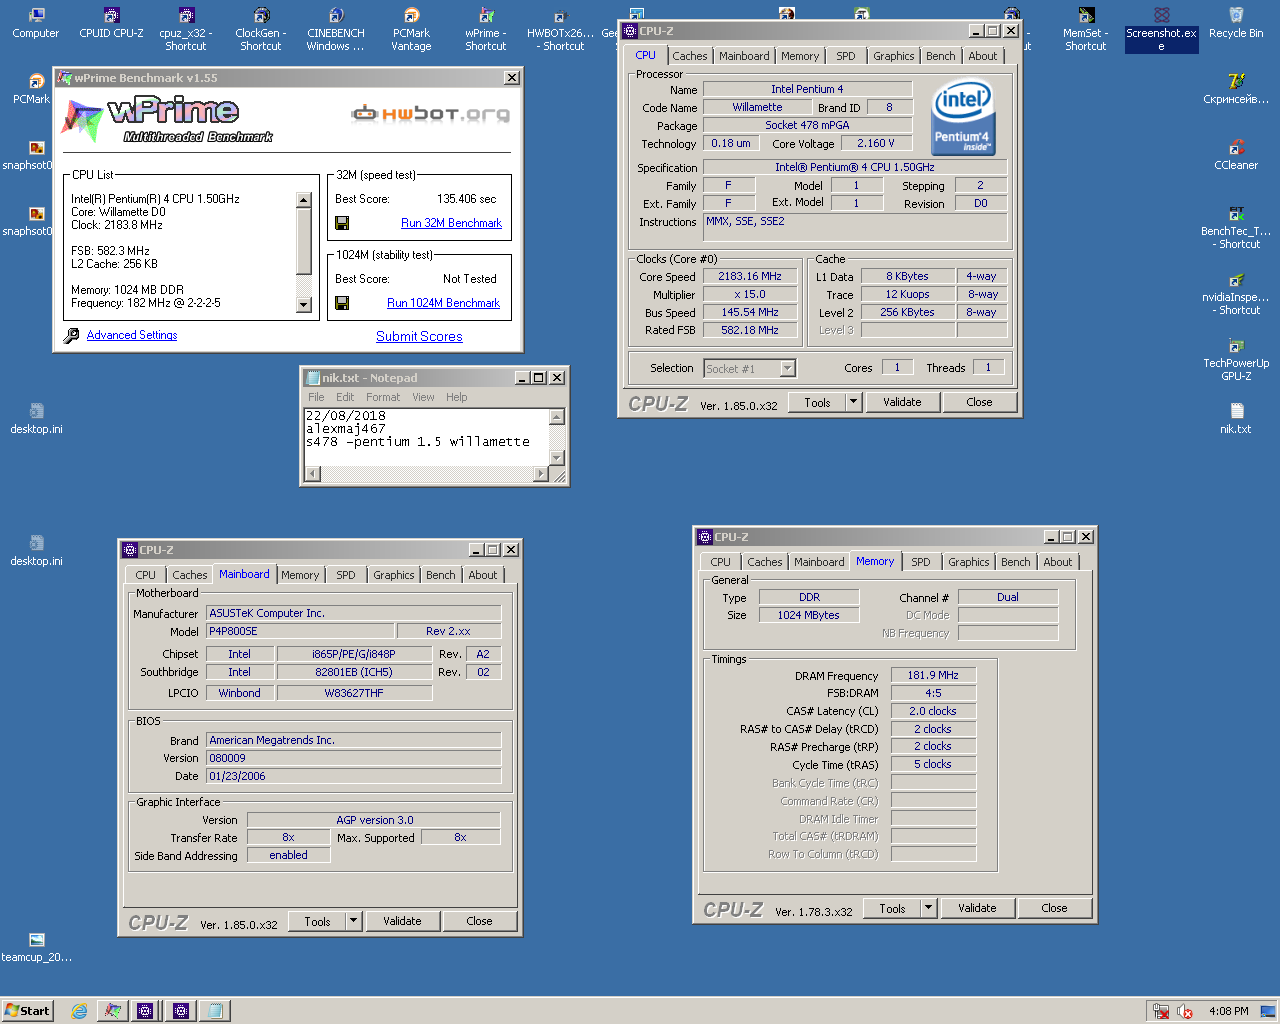The image size is (1280, 1024).
Task: Click the wPrime taskbar button
Action: click(x=113, y=1011)
